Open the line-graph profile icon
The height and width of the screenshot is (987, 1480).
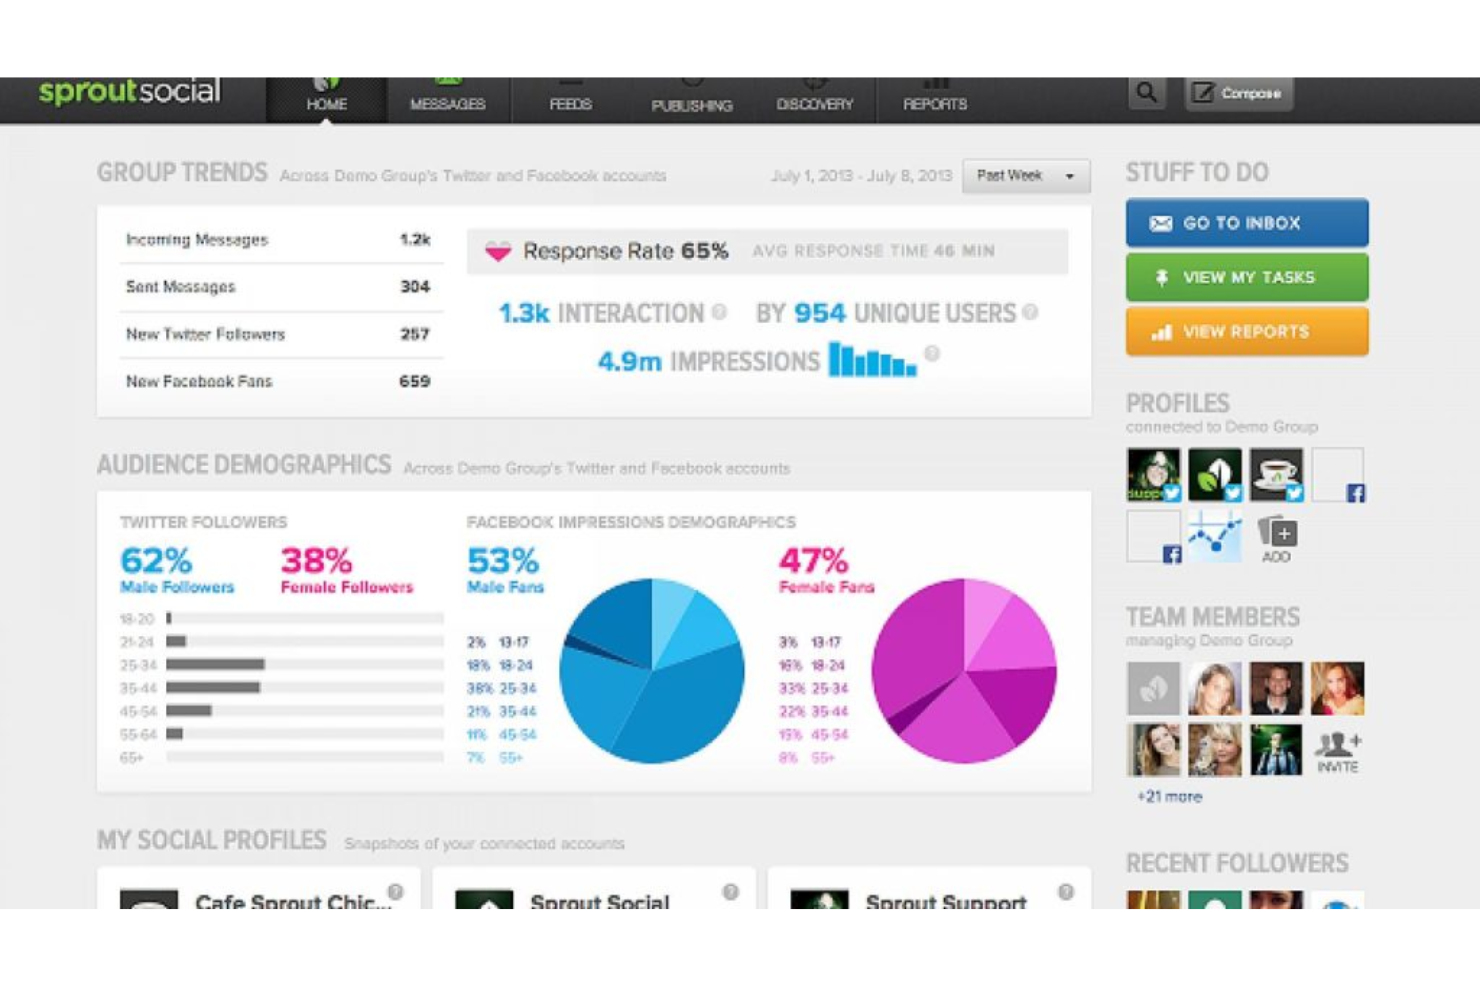pyautogui.click(x=1214, y=536)
